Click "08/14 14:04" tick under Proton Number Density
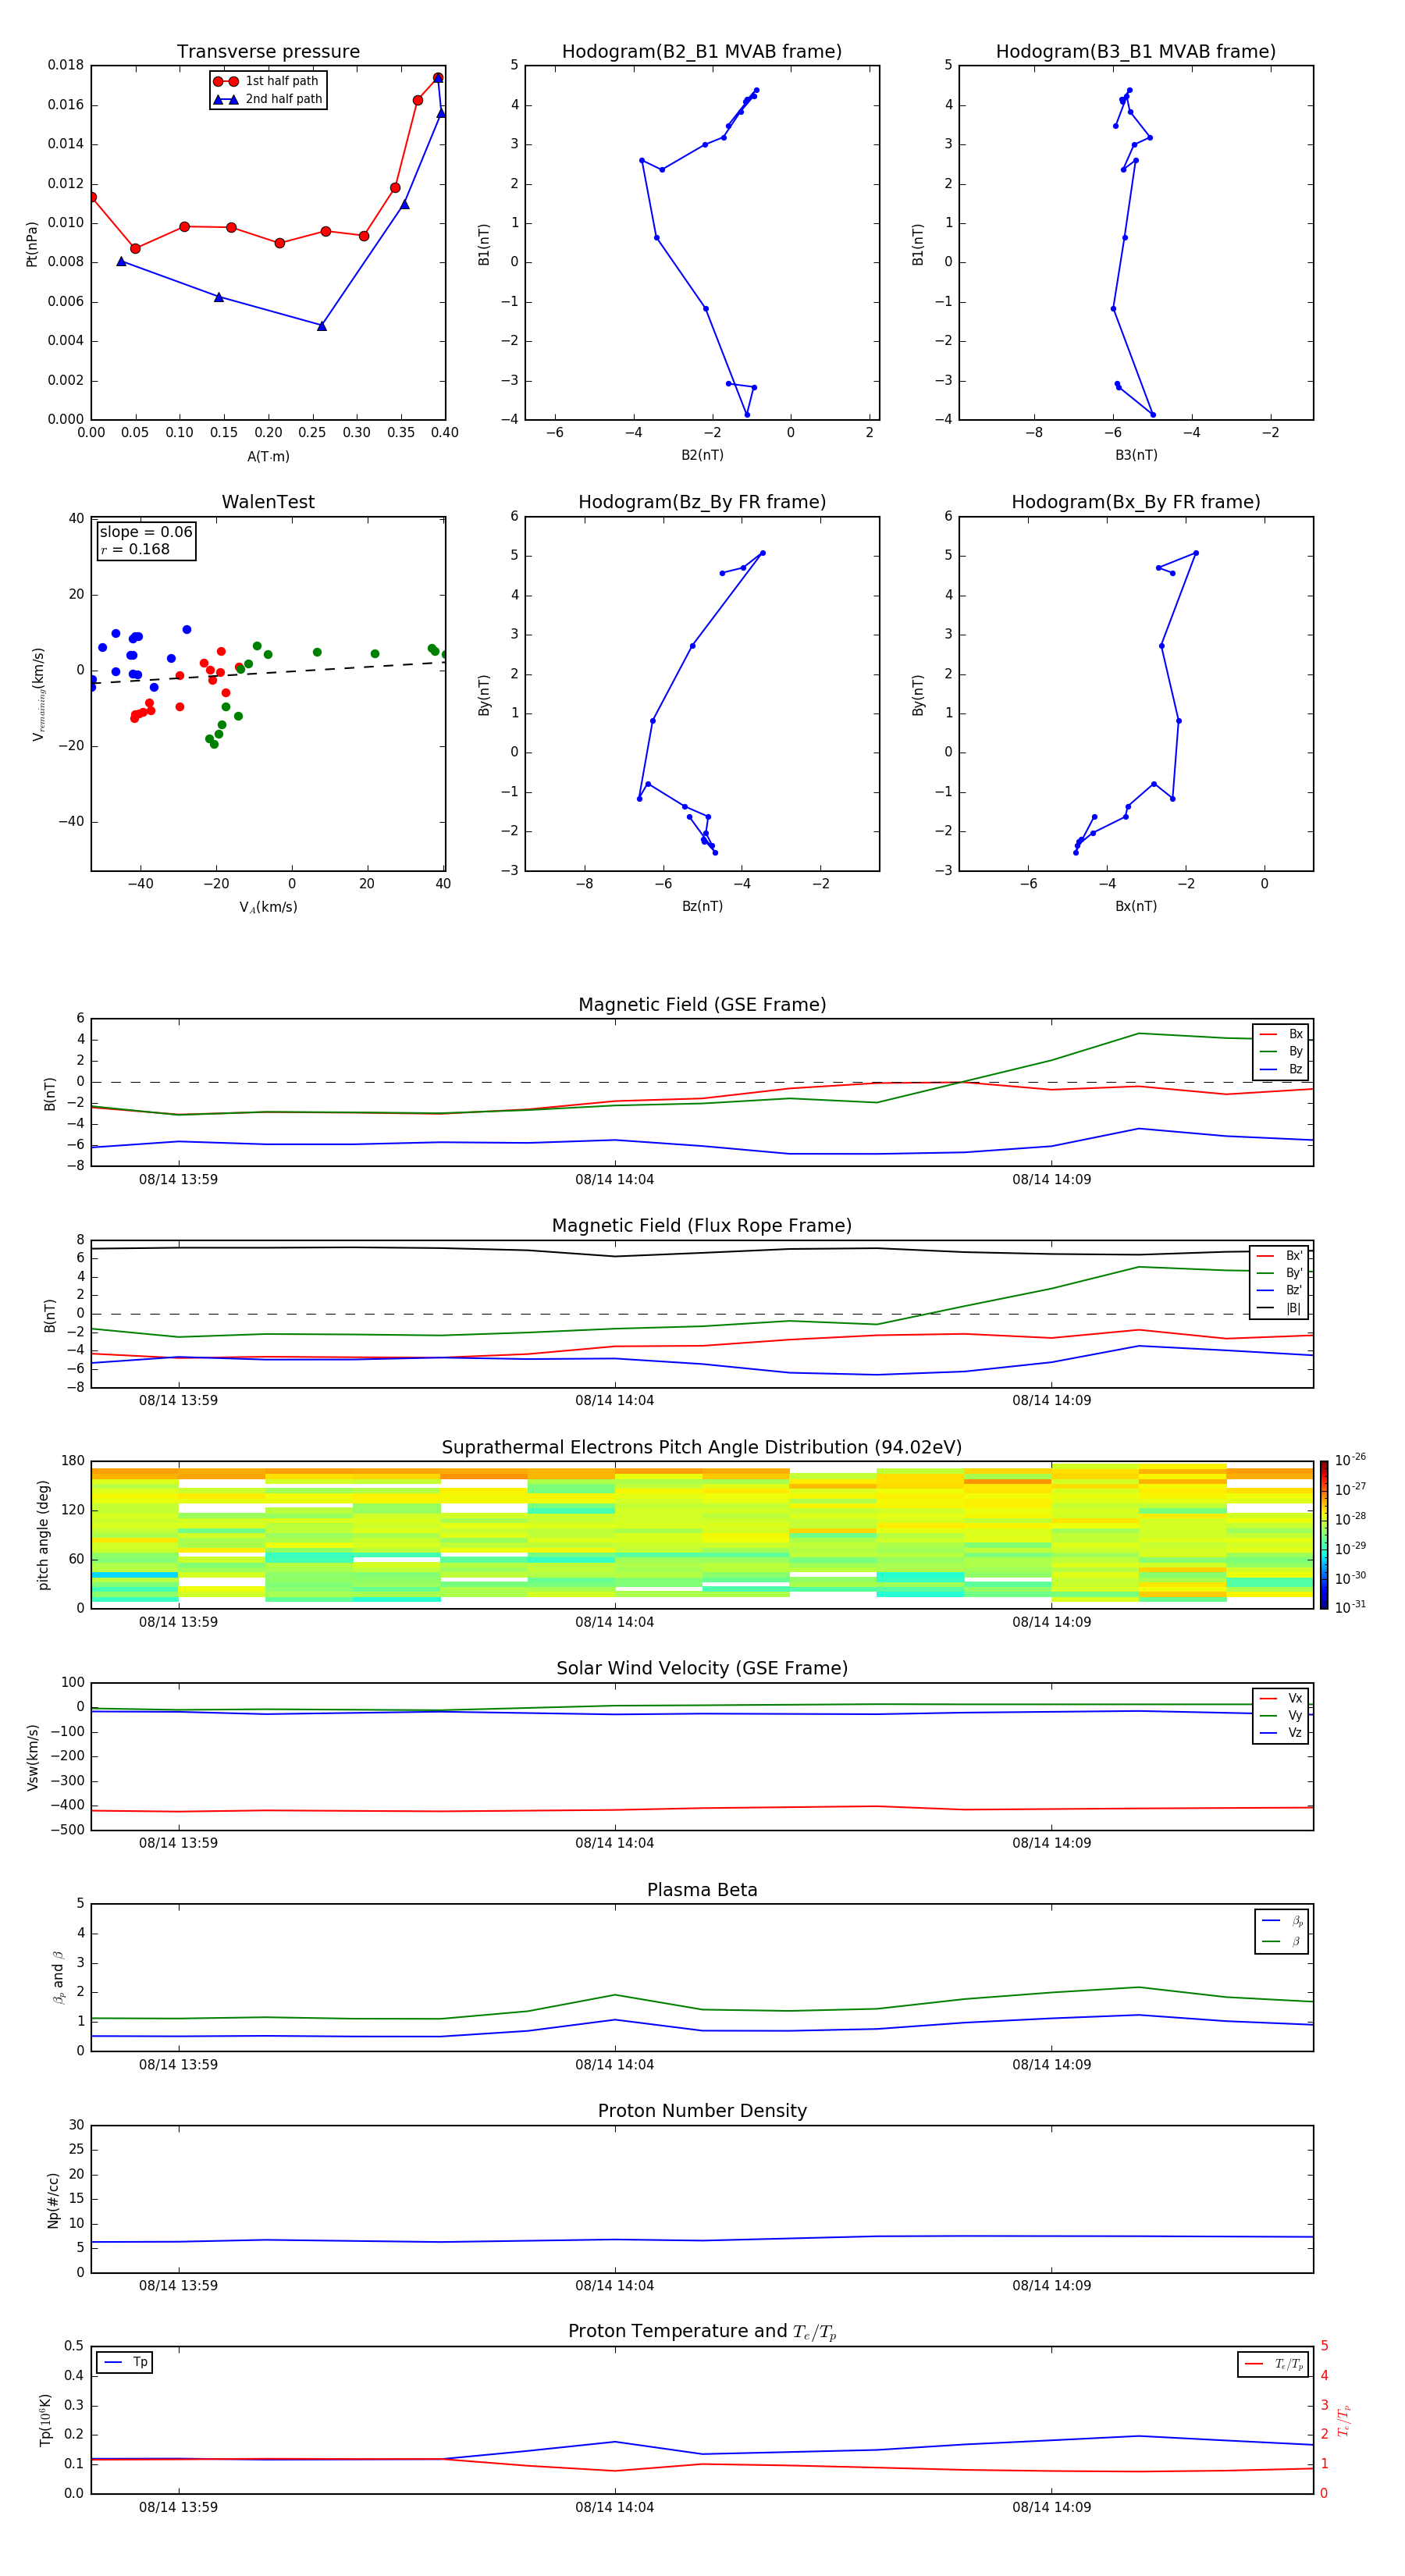 [614, 2286]
